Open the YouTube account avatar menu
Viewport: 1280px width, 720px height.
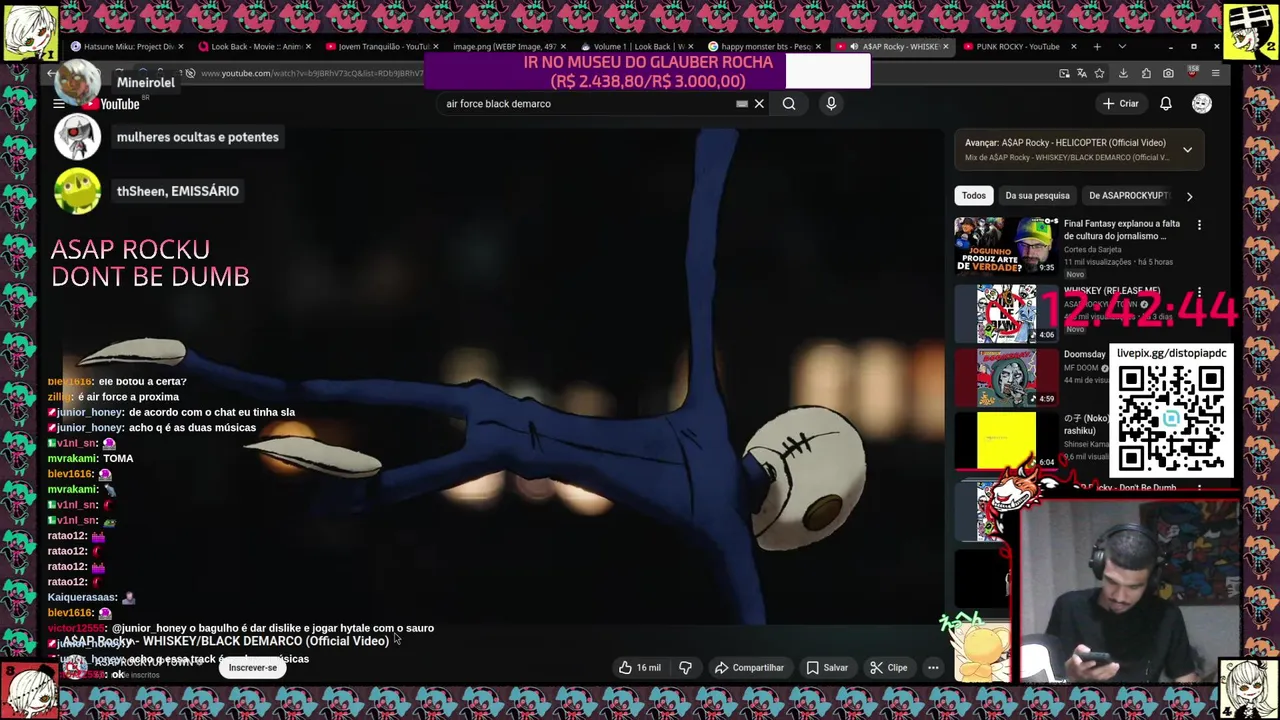1202,104
